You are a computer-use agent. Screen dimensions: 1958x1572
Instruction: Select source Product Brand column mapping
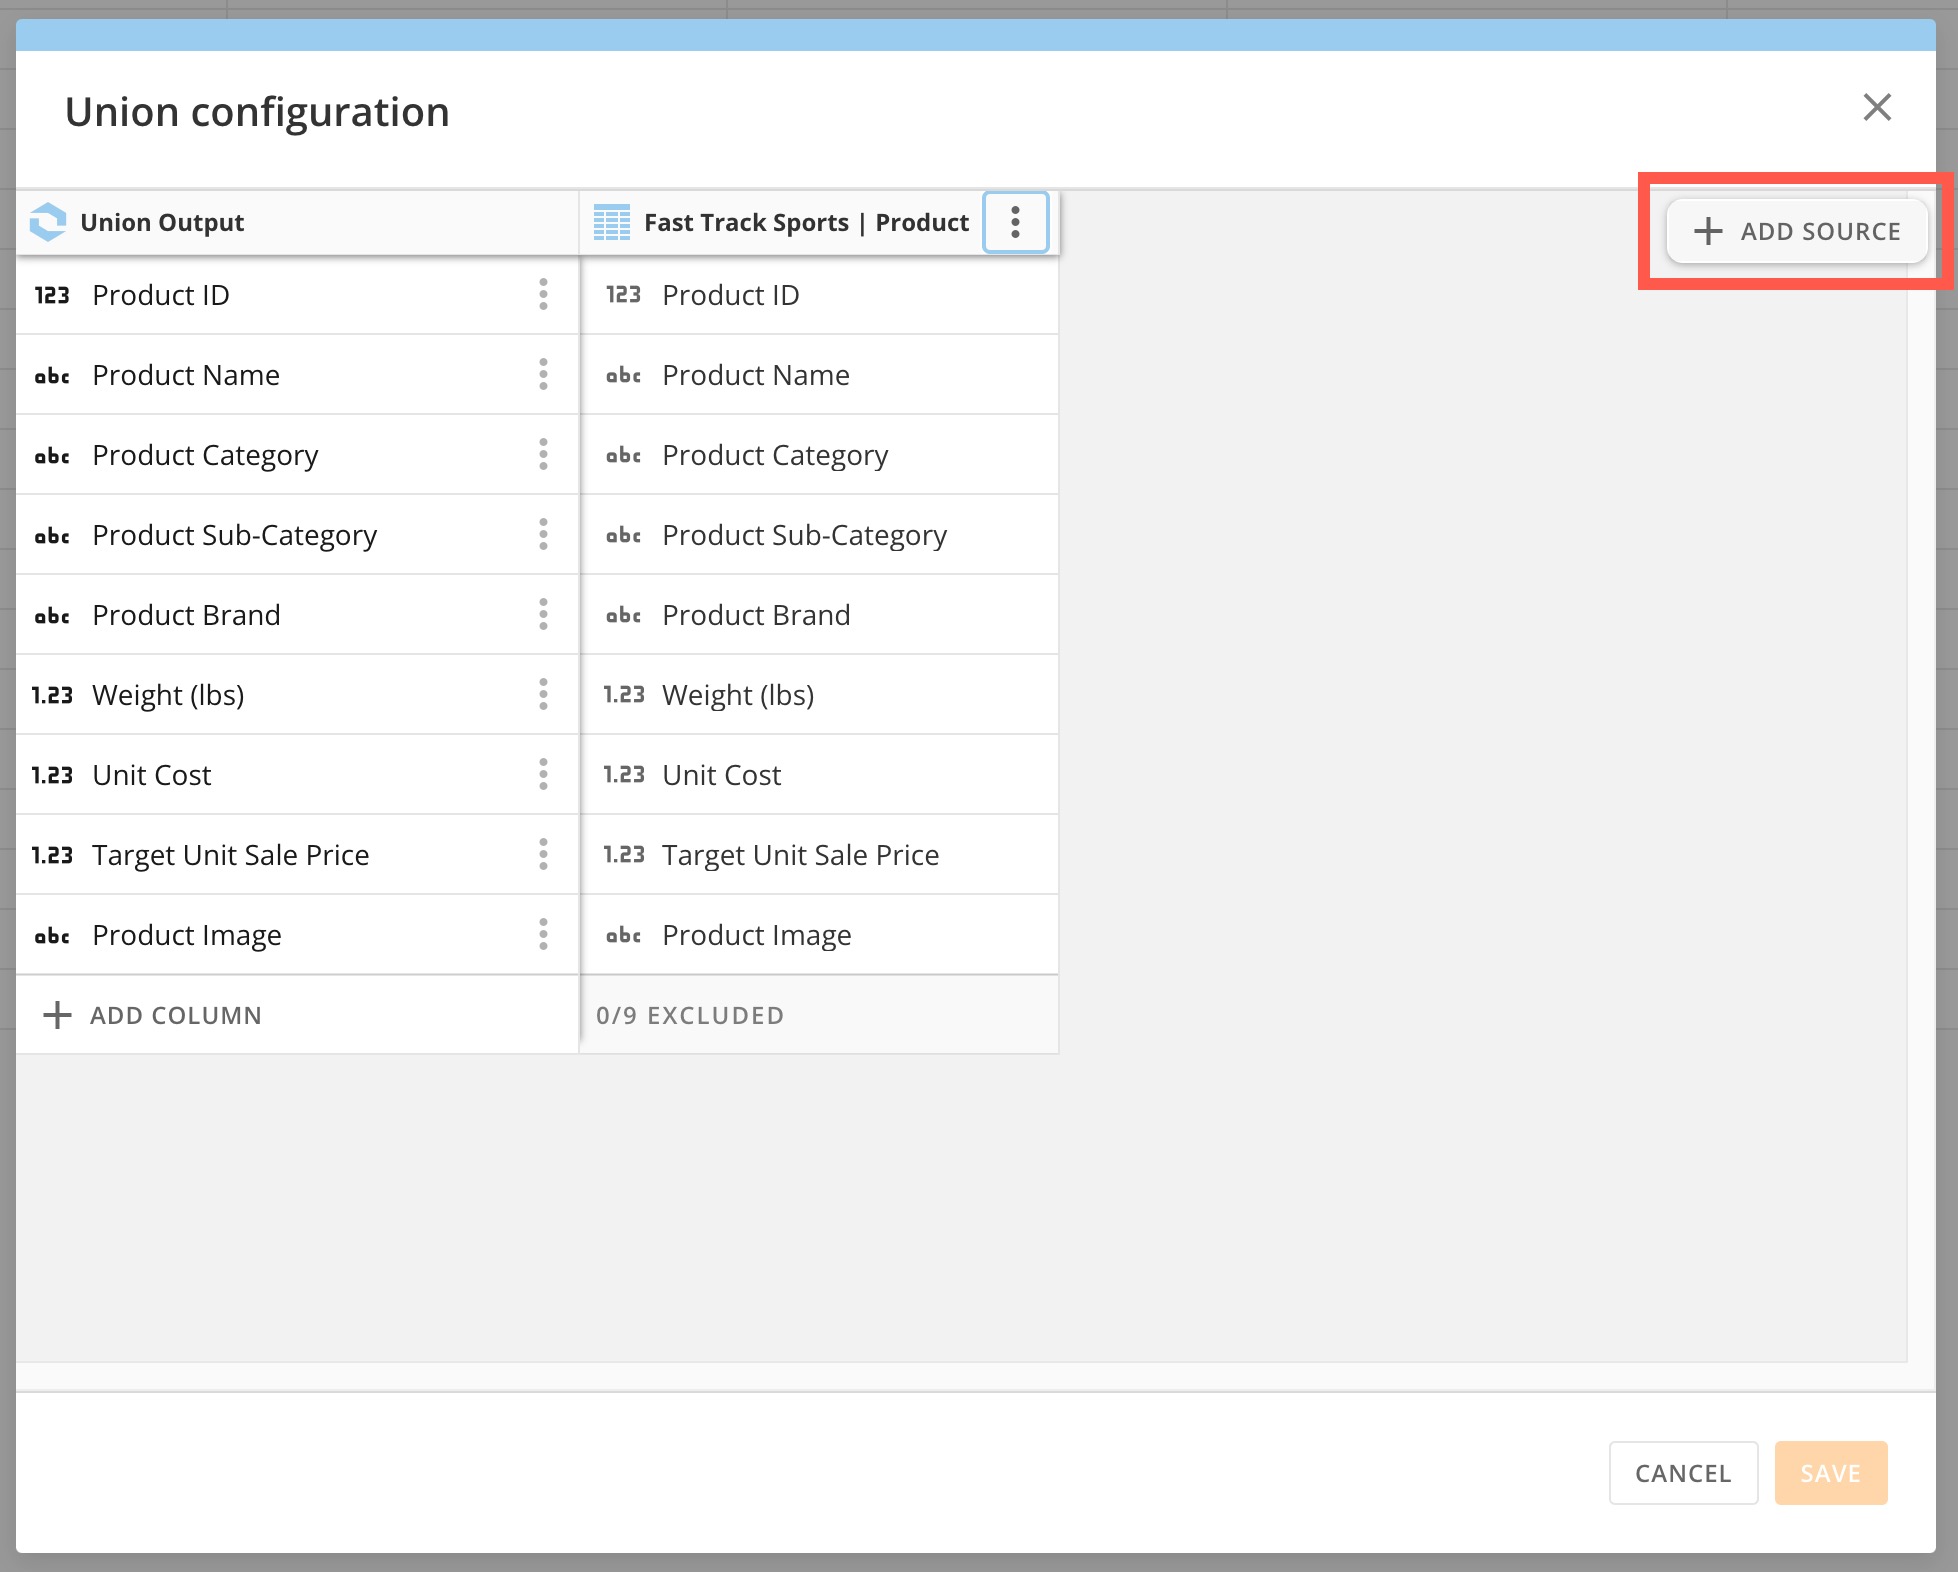tap(818, 615)
